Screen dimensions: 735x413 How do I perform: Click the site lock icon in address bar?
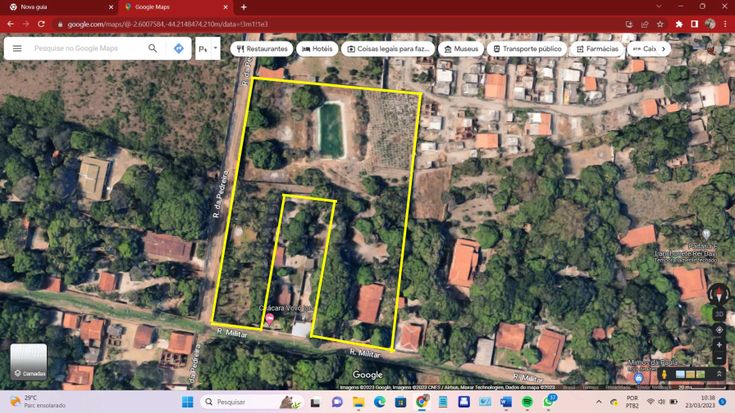[x=60, y=24]
